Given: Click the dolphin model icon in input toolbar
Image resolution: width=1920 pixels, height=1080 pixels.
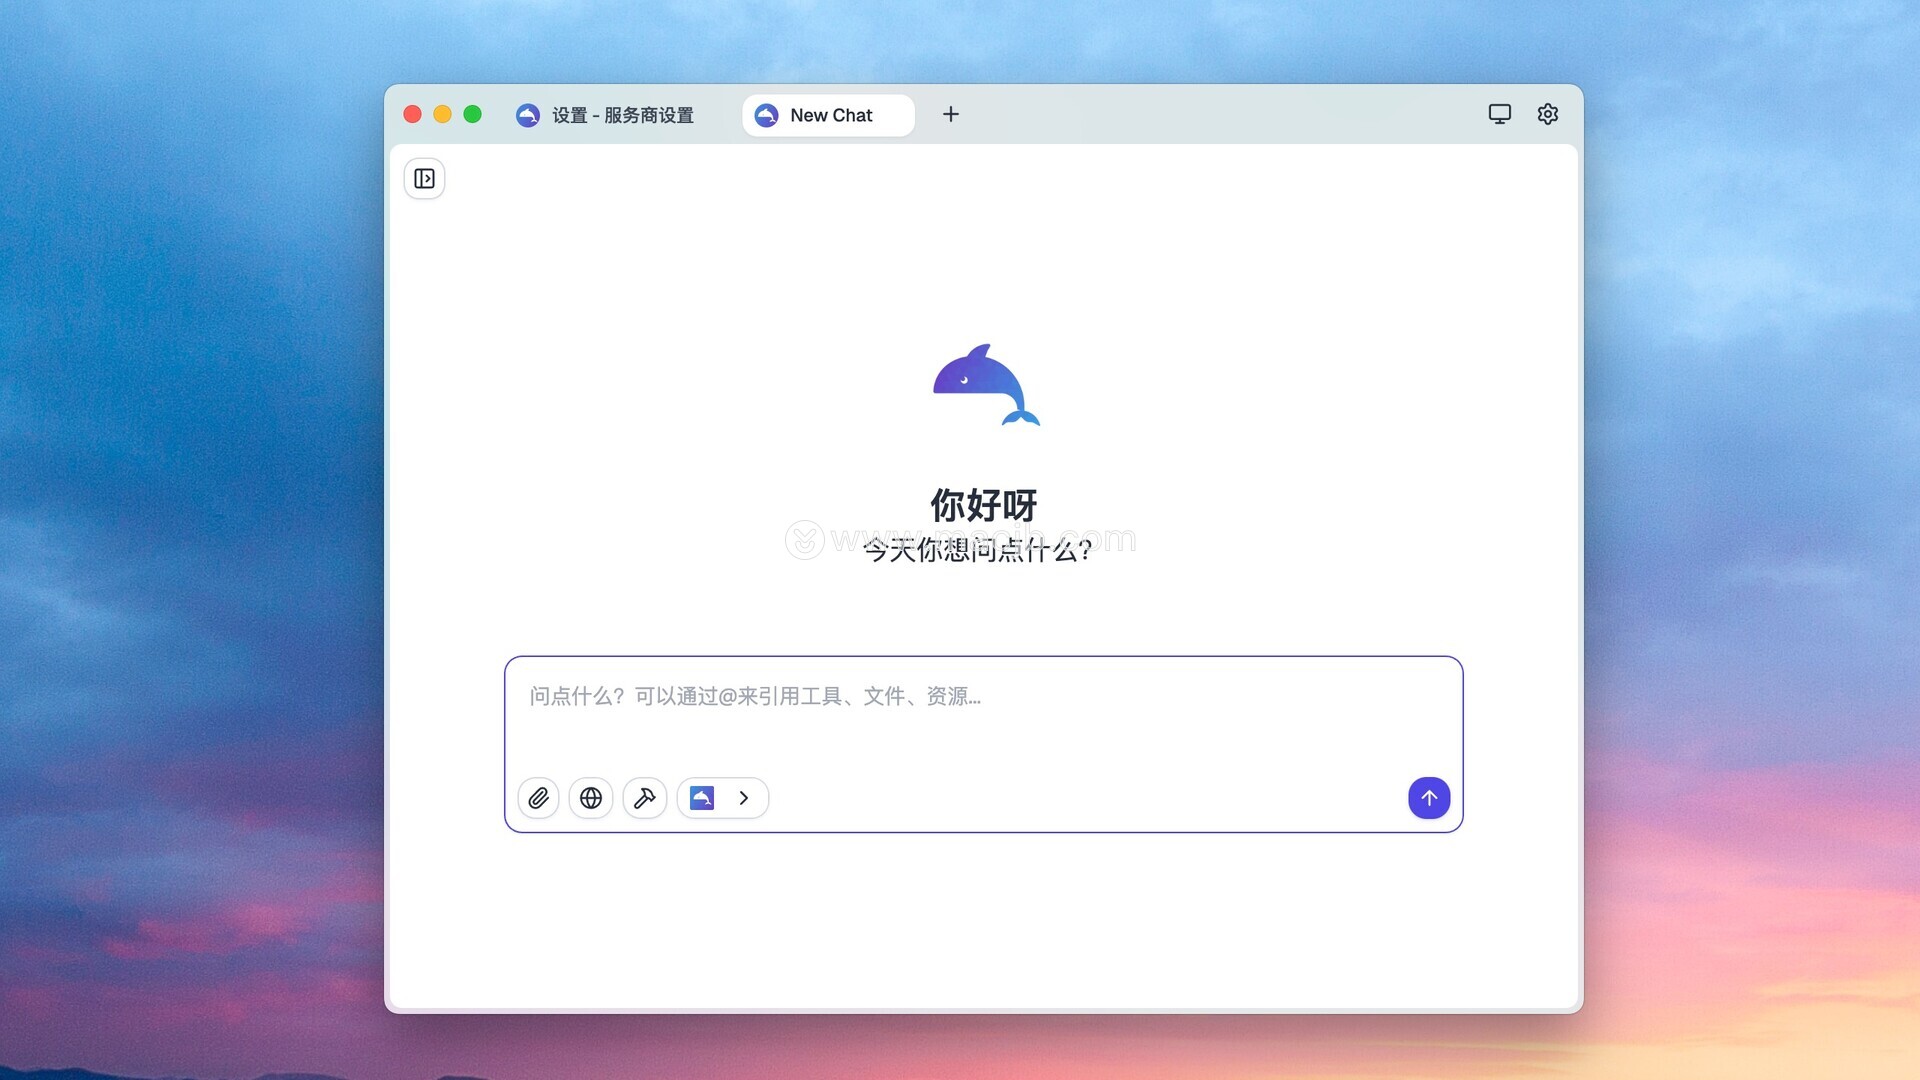Looking at the screenshot, I should click(x=702, y=798).
